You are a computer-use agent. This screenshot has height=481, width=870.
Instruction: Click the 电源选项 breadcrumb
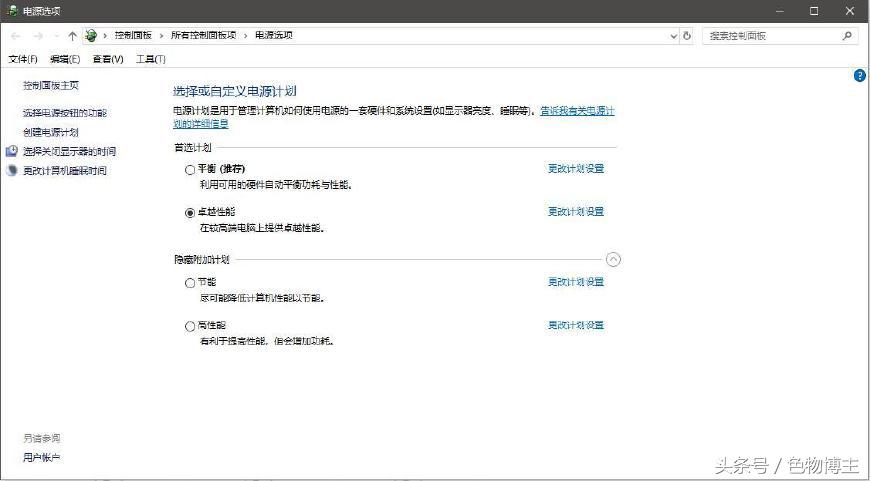click(274, 35)
